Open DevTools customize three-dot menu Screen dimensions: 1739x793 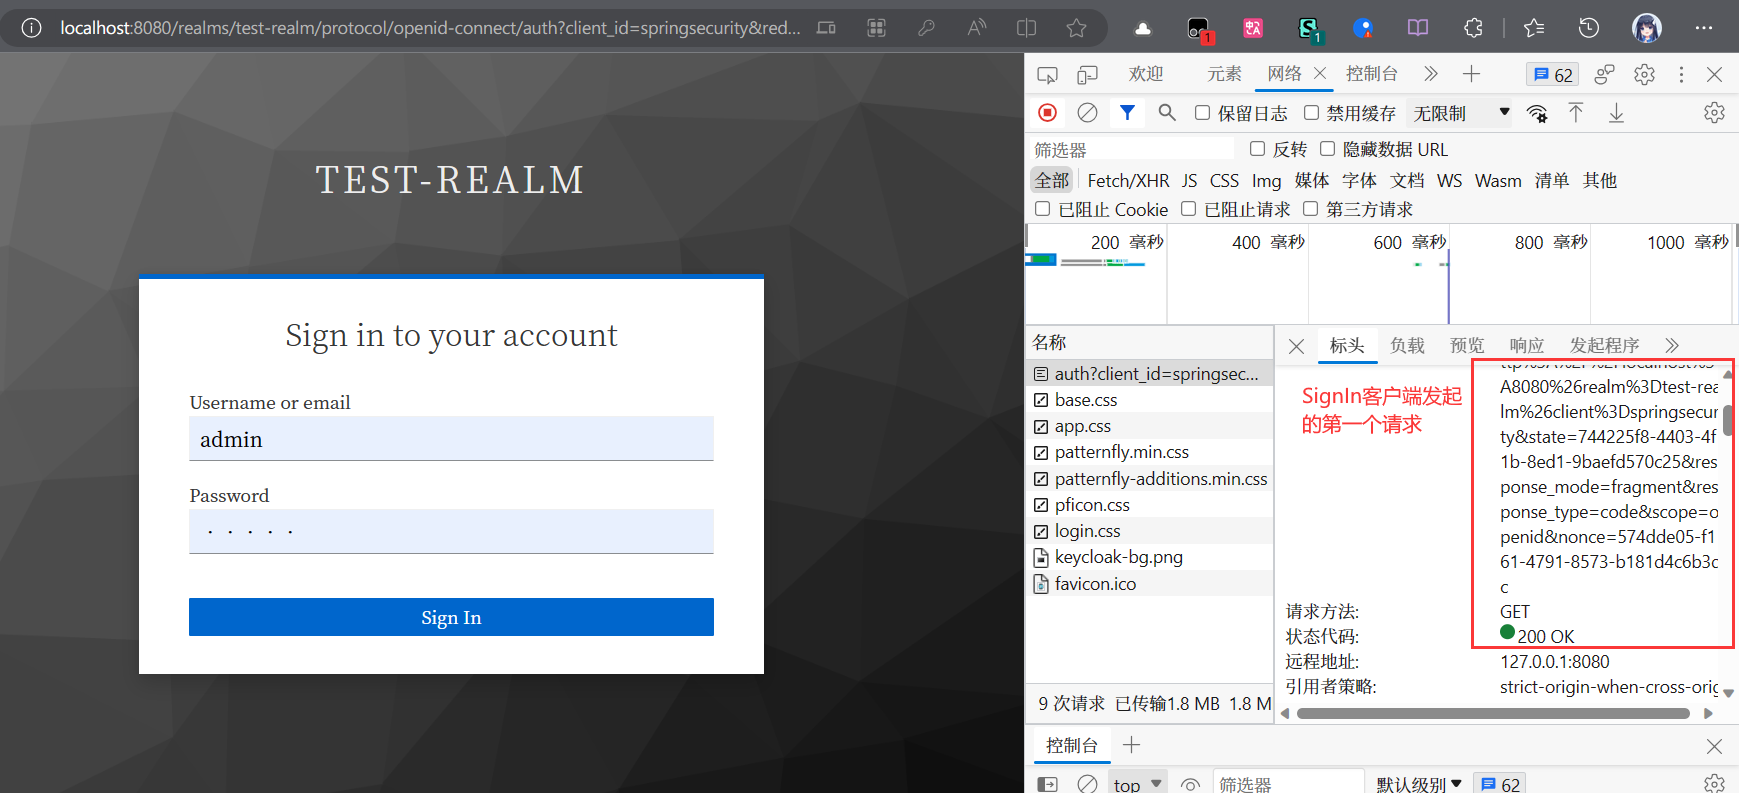1681,74
